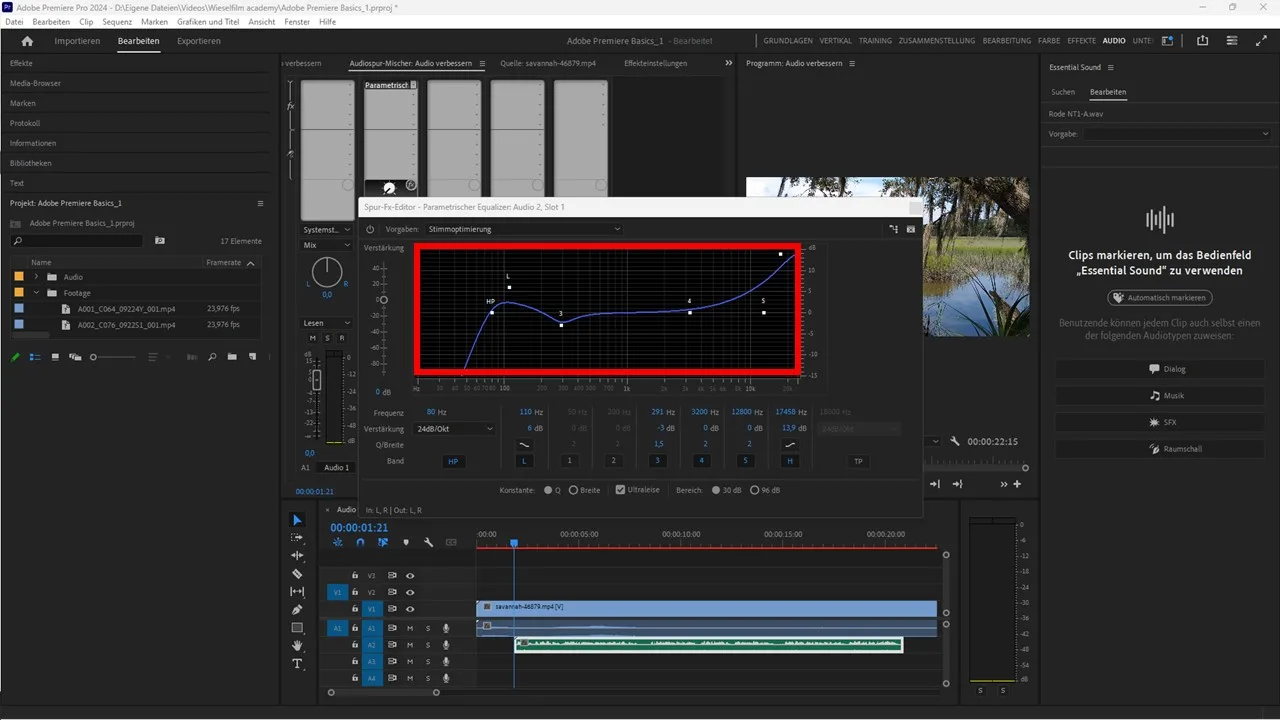The image size is (1280, 720).
Task: Click the Audio 1 volume fader
Action: pos(317,380)
